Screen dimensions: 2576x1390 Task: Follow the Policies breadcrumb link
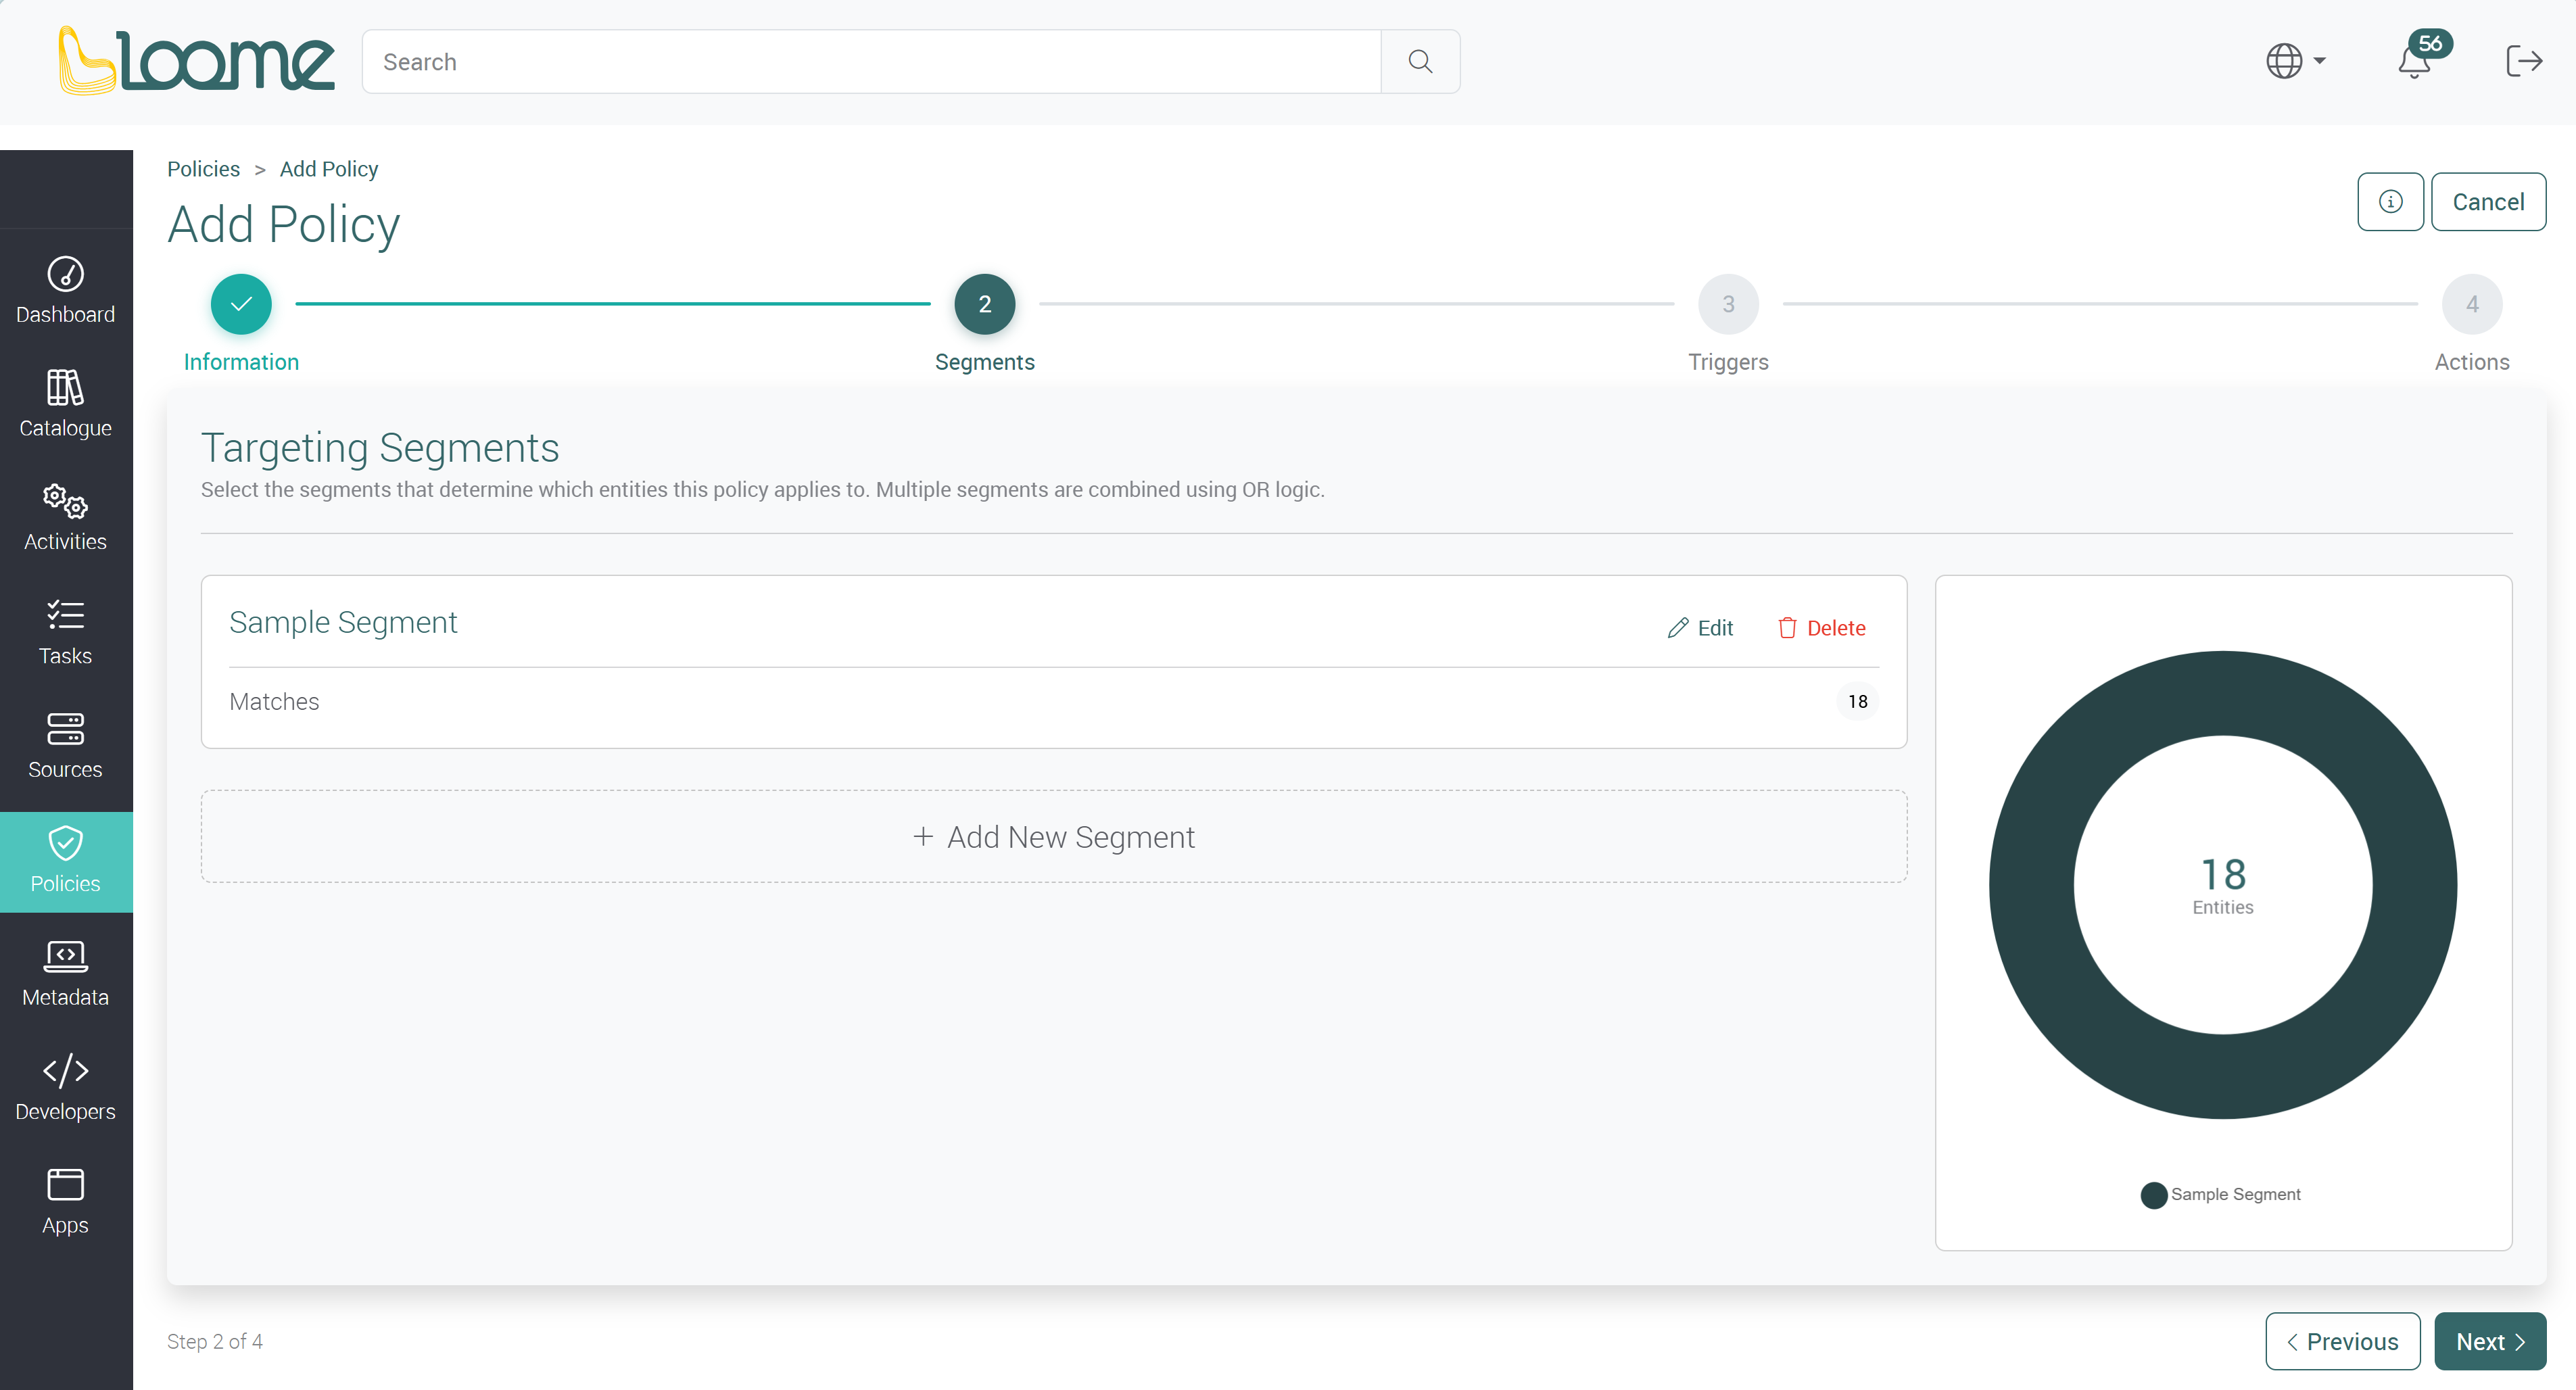(203, 169)
